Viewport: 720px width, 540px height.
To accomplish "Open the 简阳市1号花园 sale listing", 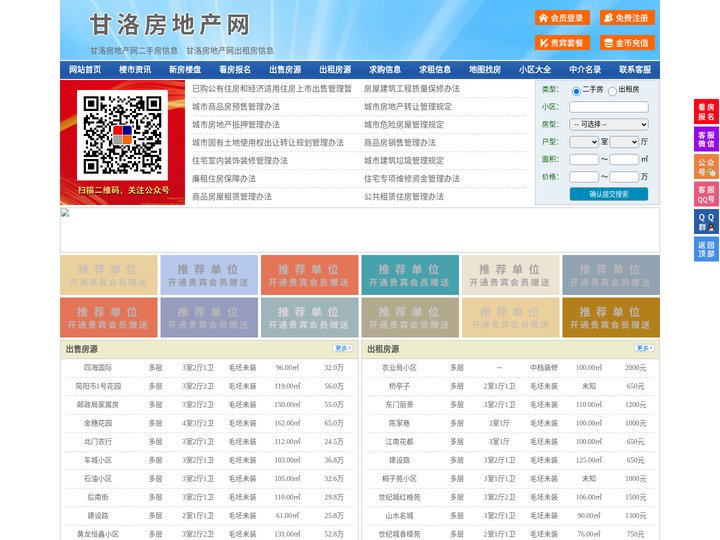I will click(98, 386).
